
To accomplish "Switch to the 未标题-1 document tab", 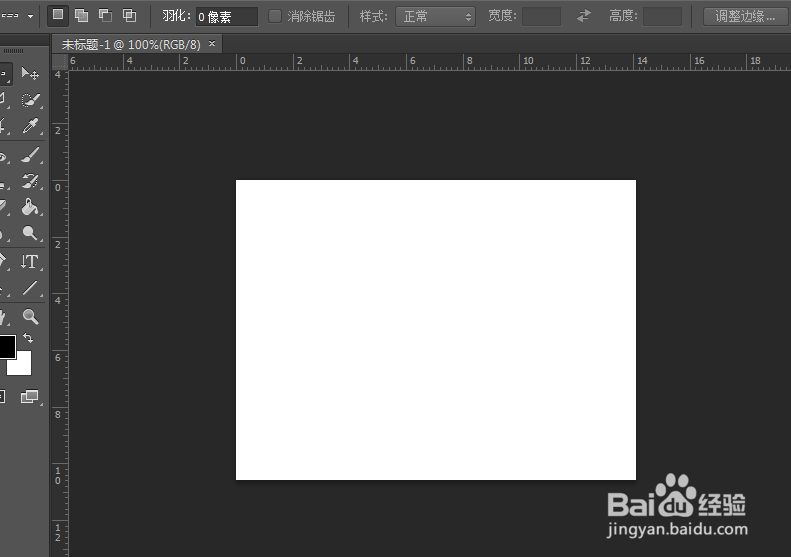I will point(131,44).
